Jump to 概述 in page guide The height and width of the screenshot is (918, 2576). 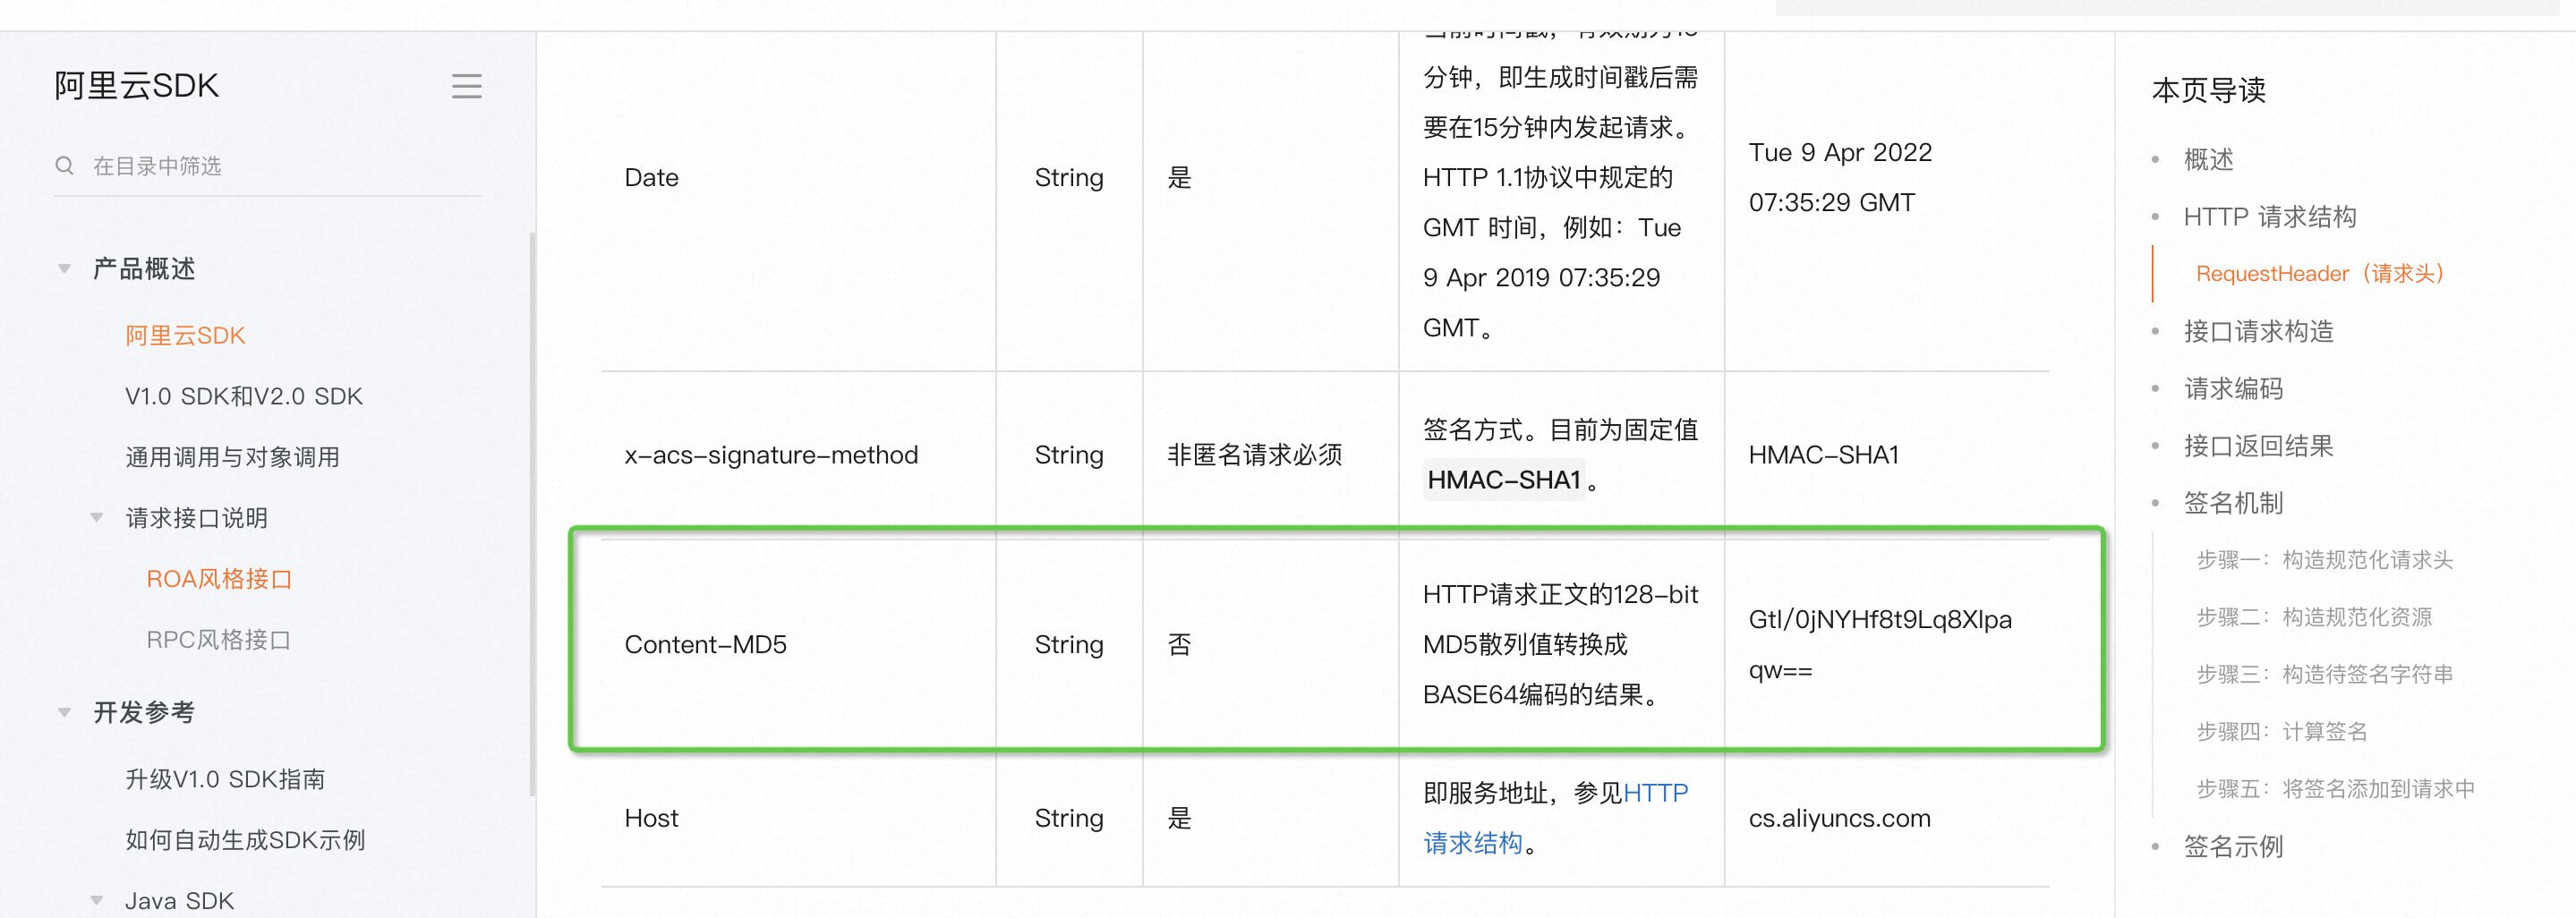pyautogui.click(x=2208, y=159)
